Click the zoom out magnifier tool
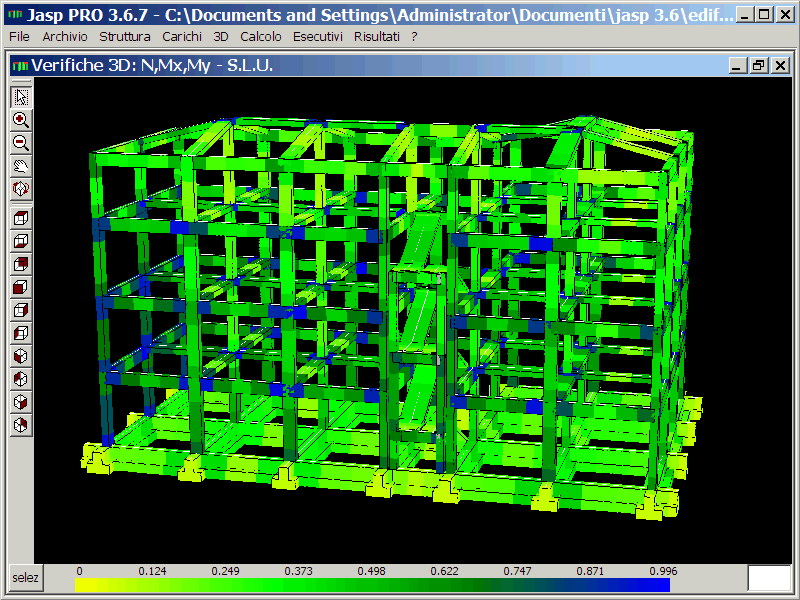 [21, 142]
